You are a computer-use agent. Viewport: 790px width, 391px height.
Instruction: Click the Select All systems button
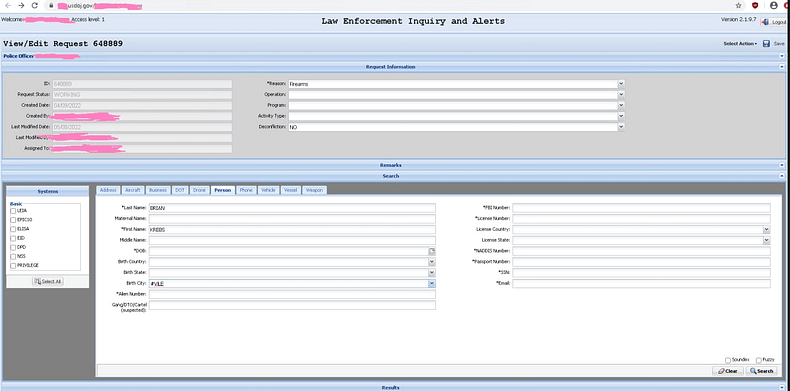click(x=48, y=282)
